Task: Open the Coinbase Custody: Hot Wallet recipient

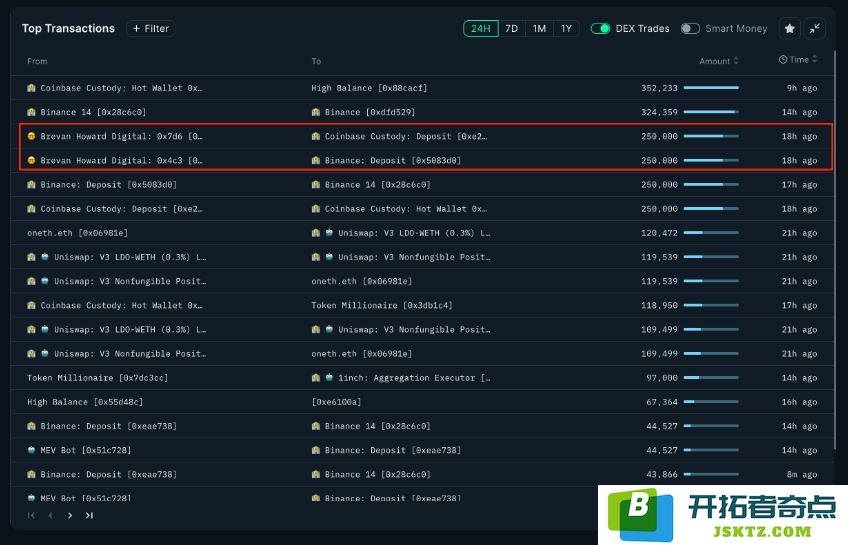Action: point(406,209)
